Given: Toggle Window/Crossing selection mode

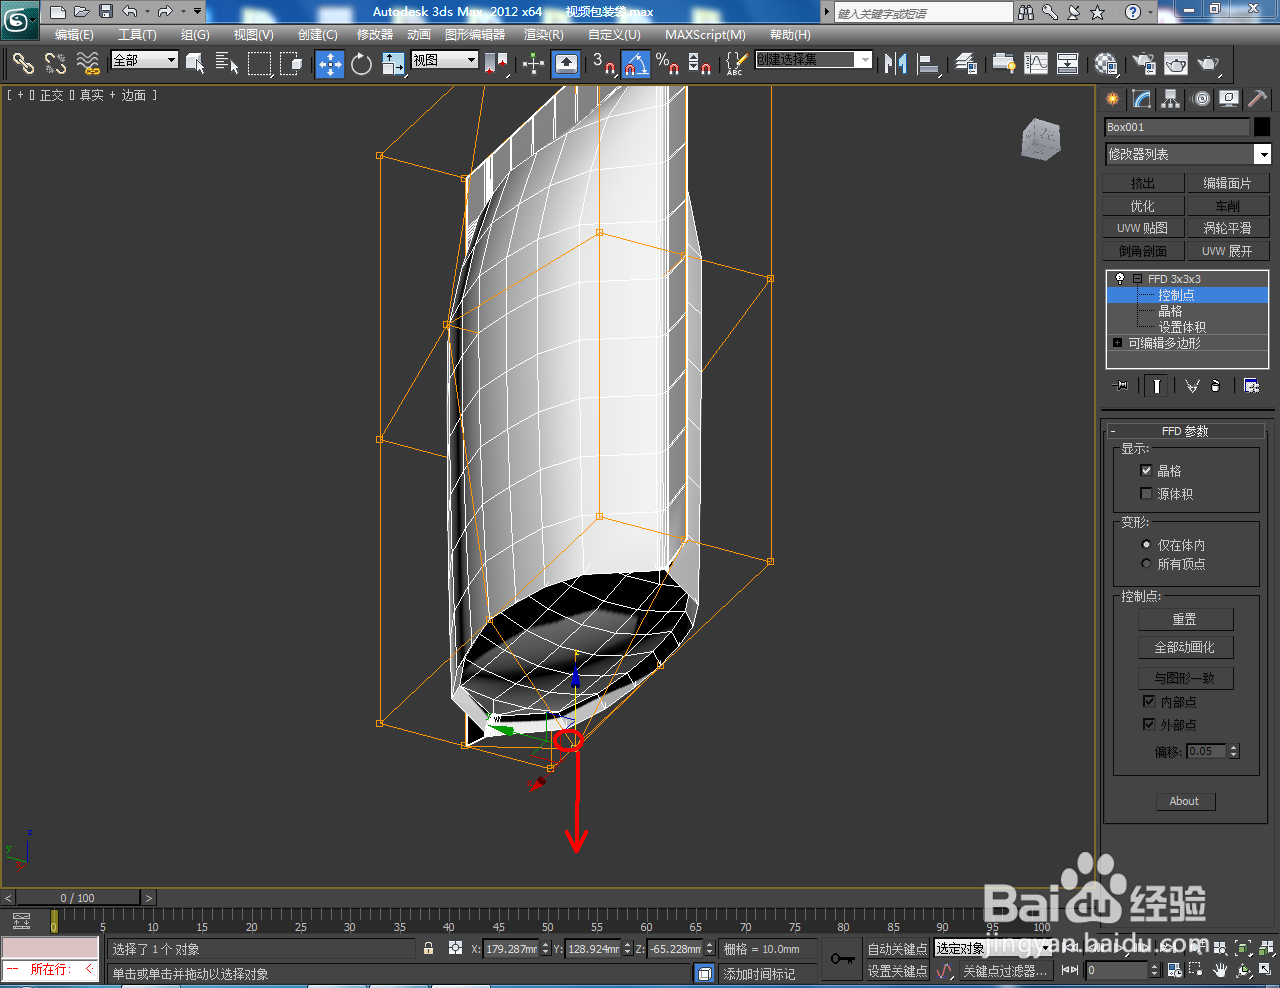Looking at the screenshot, I should pos(291,64).
